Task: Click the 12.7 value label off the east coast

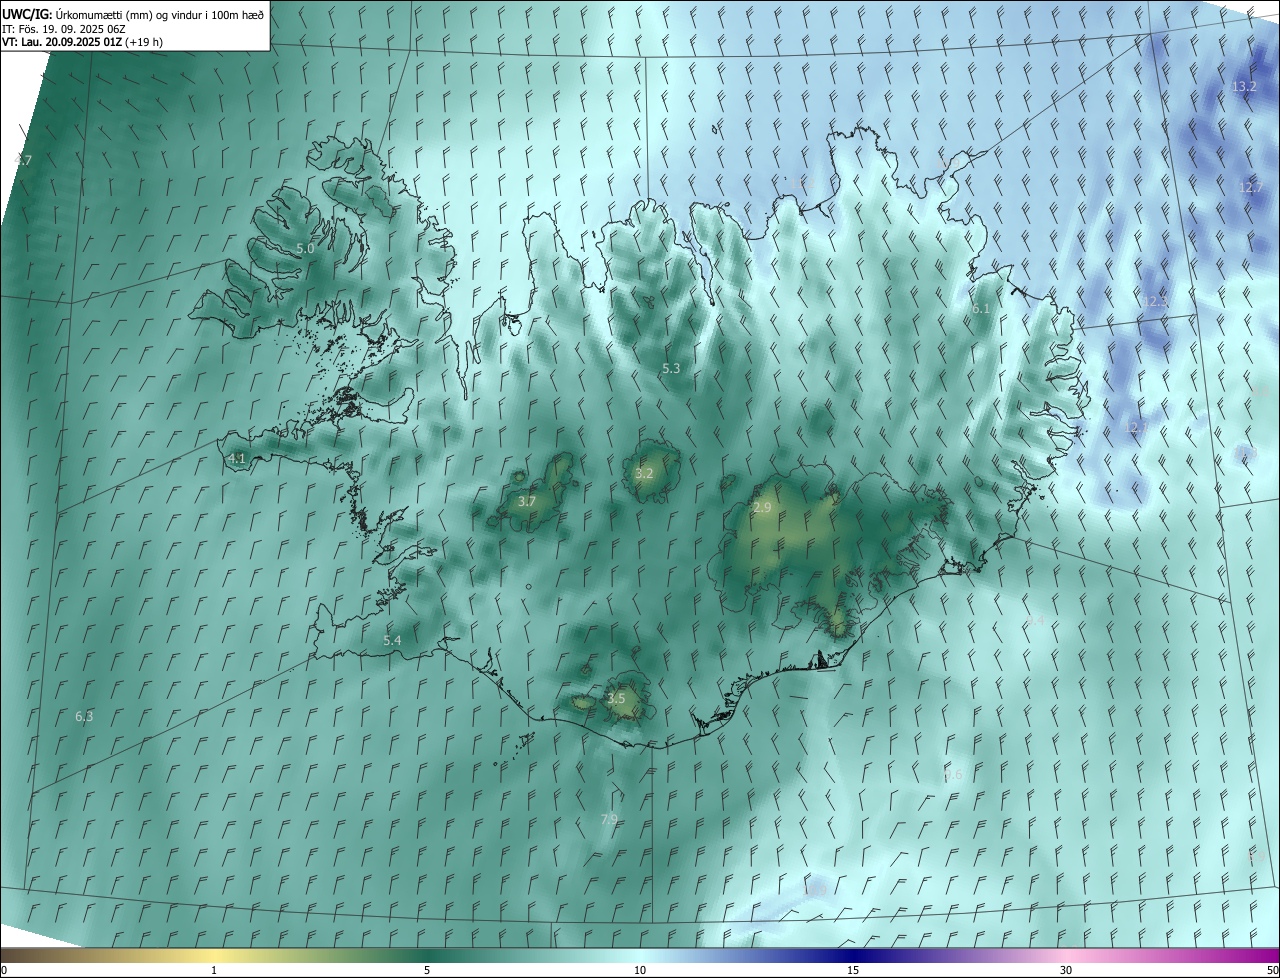Action: 1251,187
